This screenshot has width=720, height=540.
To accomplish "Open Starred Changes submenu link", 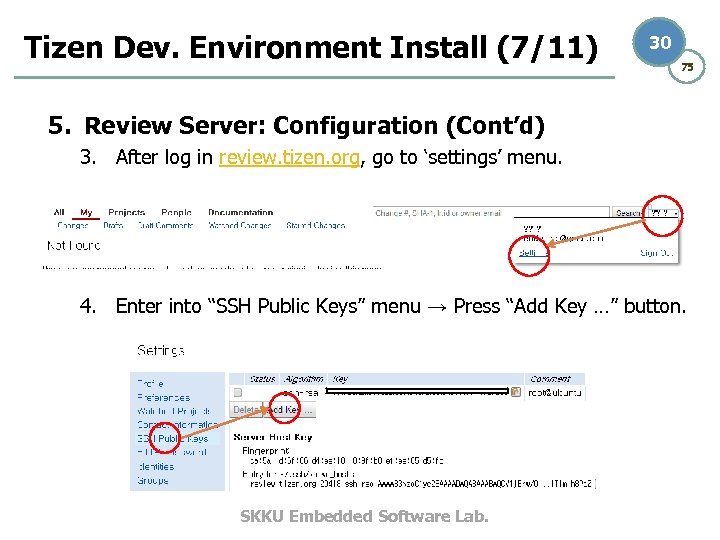I will coord(315,225).
